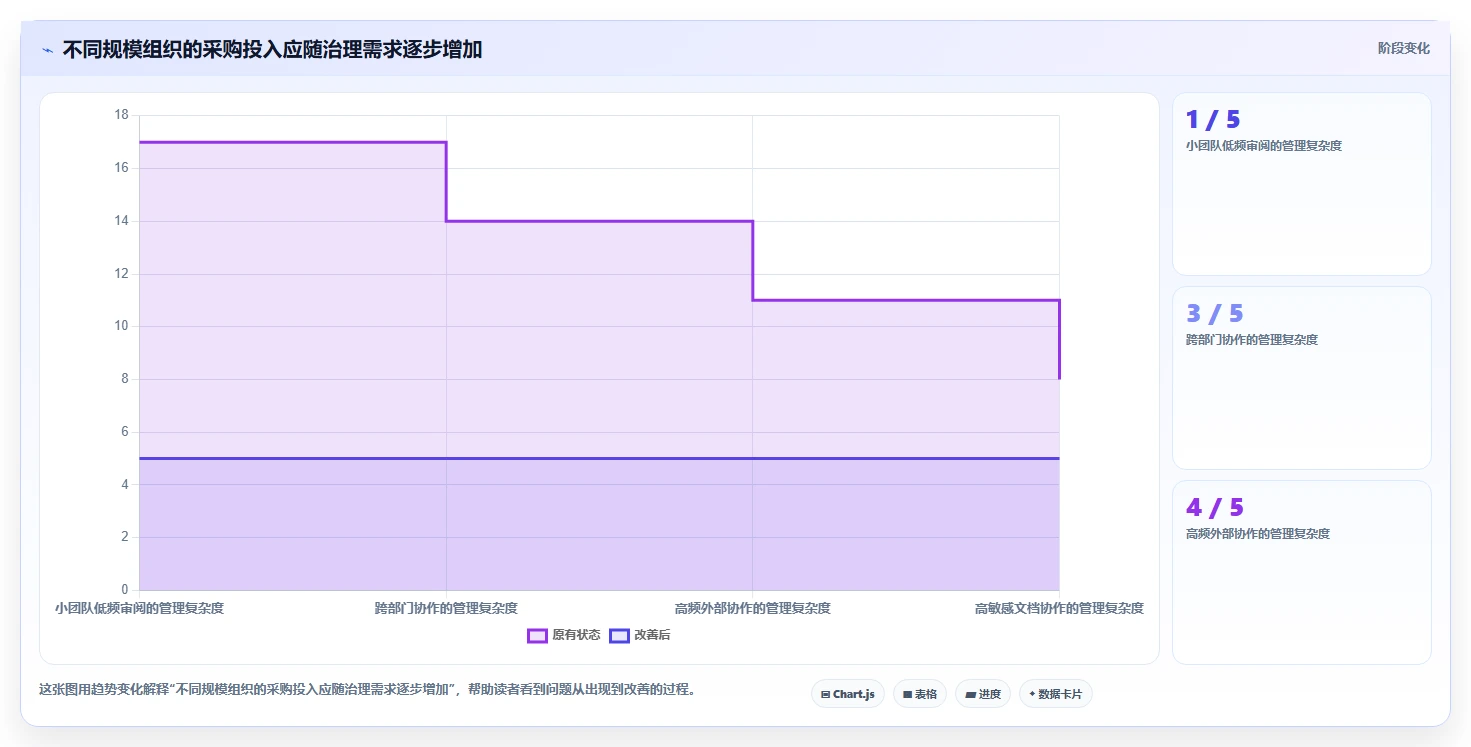Image resolution: width=1471 pixels, height=747 pixels.
Task: Click the 1 / 5 data card value
Action: pos(1213,120)
